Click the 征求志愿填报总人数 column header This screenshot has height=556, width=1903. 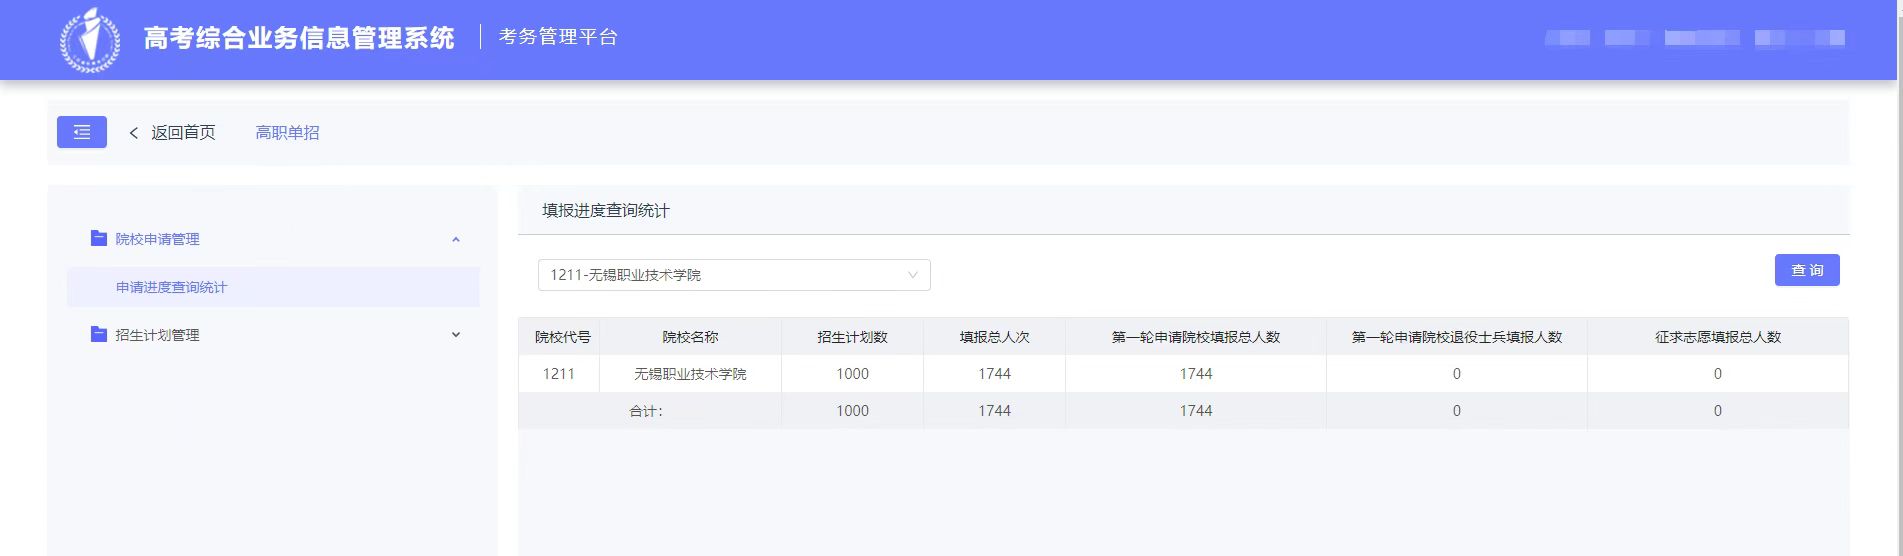pyautogui.click(x=1717, y=337)
